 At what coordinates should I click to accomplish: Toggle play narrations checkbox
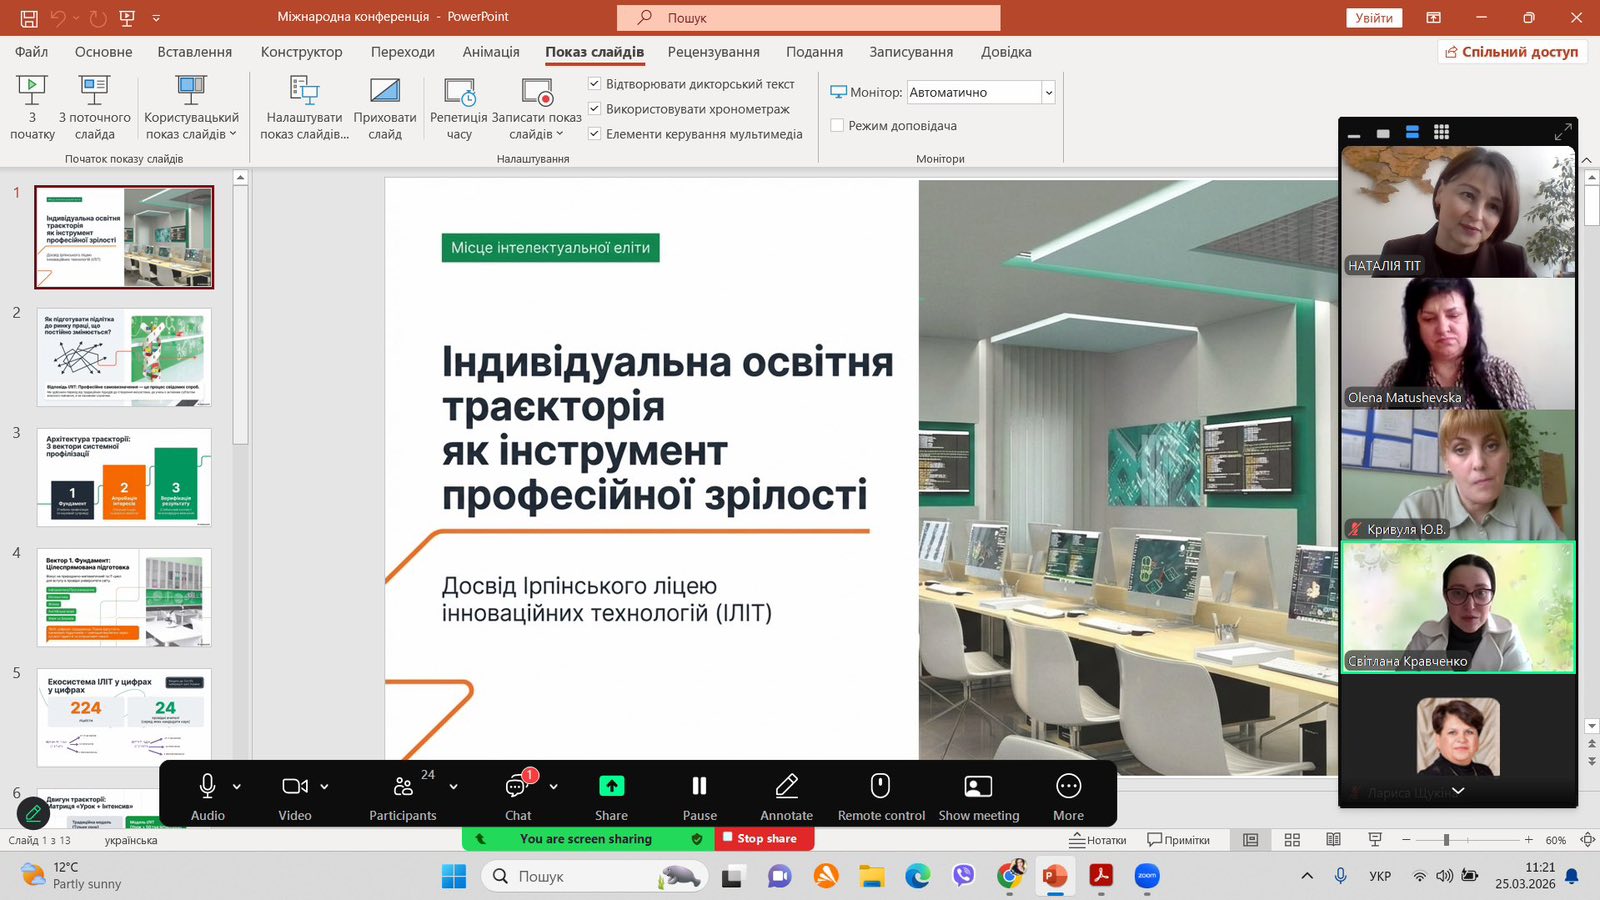pyautogui.click(x=595, y=84)
